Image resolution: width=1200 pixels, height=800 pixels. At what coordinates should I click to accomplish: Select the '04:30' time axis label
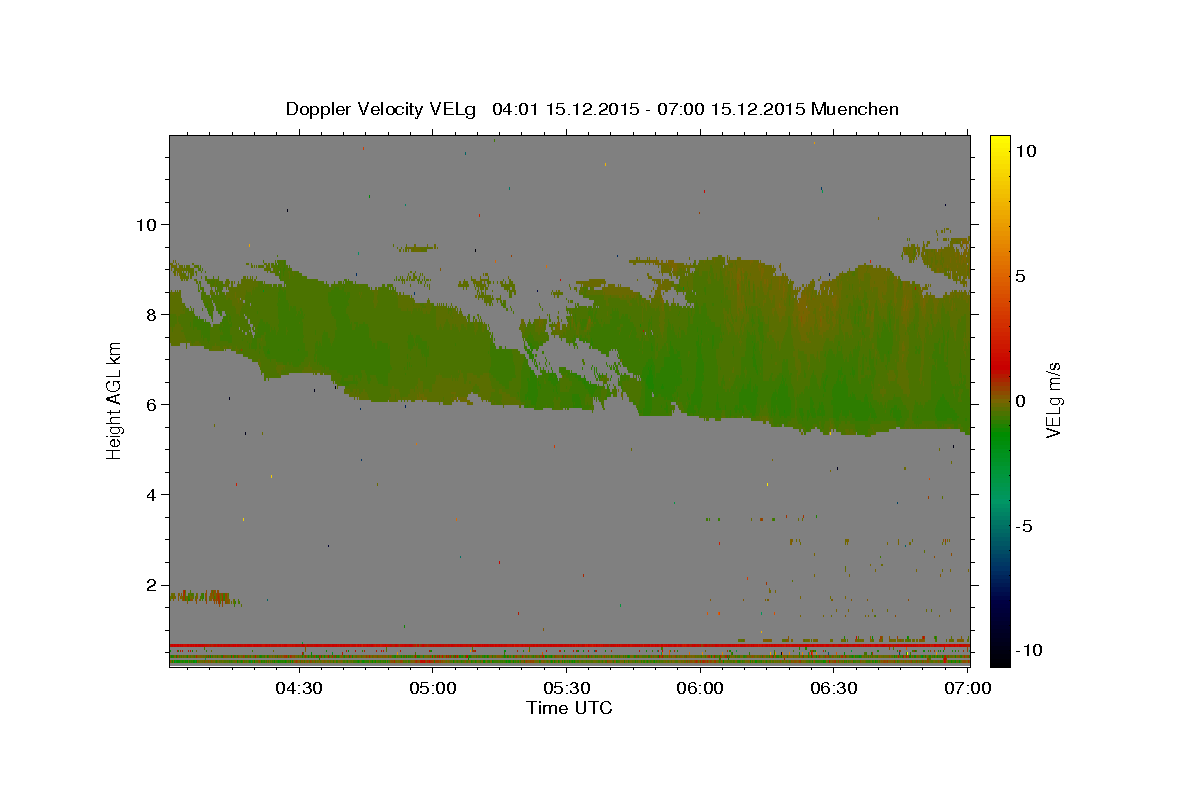point(298,688)
